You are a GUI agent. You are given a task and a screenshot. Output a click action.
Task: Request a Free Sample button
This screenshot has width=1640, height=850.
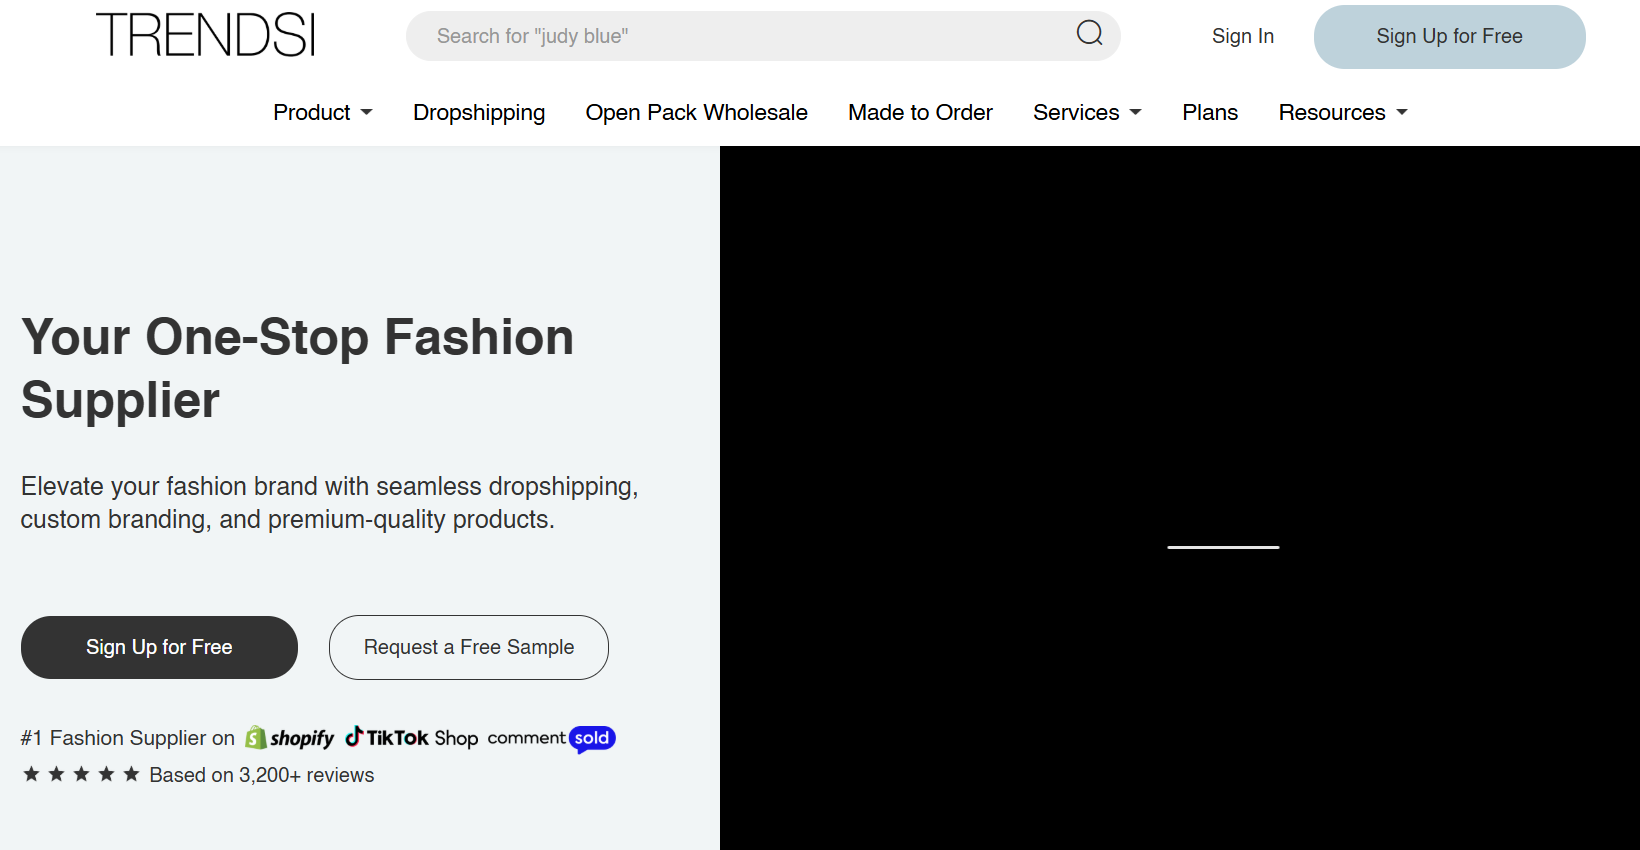point(468,647)
